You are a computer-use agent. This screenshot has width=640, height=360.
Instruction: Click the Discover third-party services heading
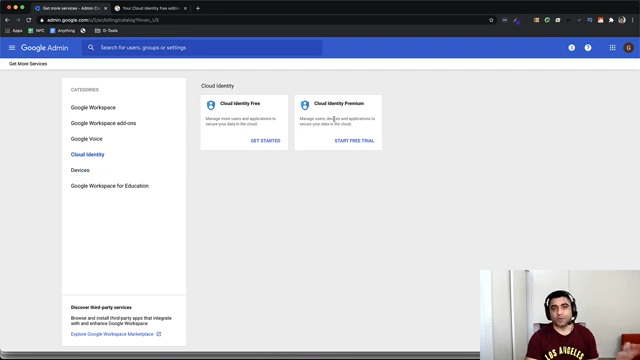[101, 307]
